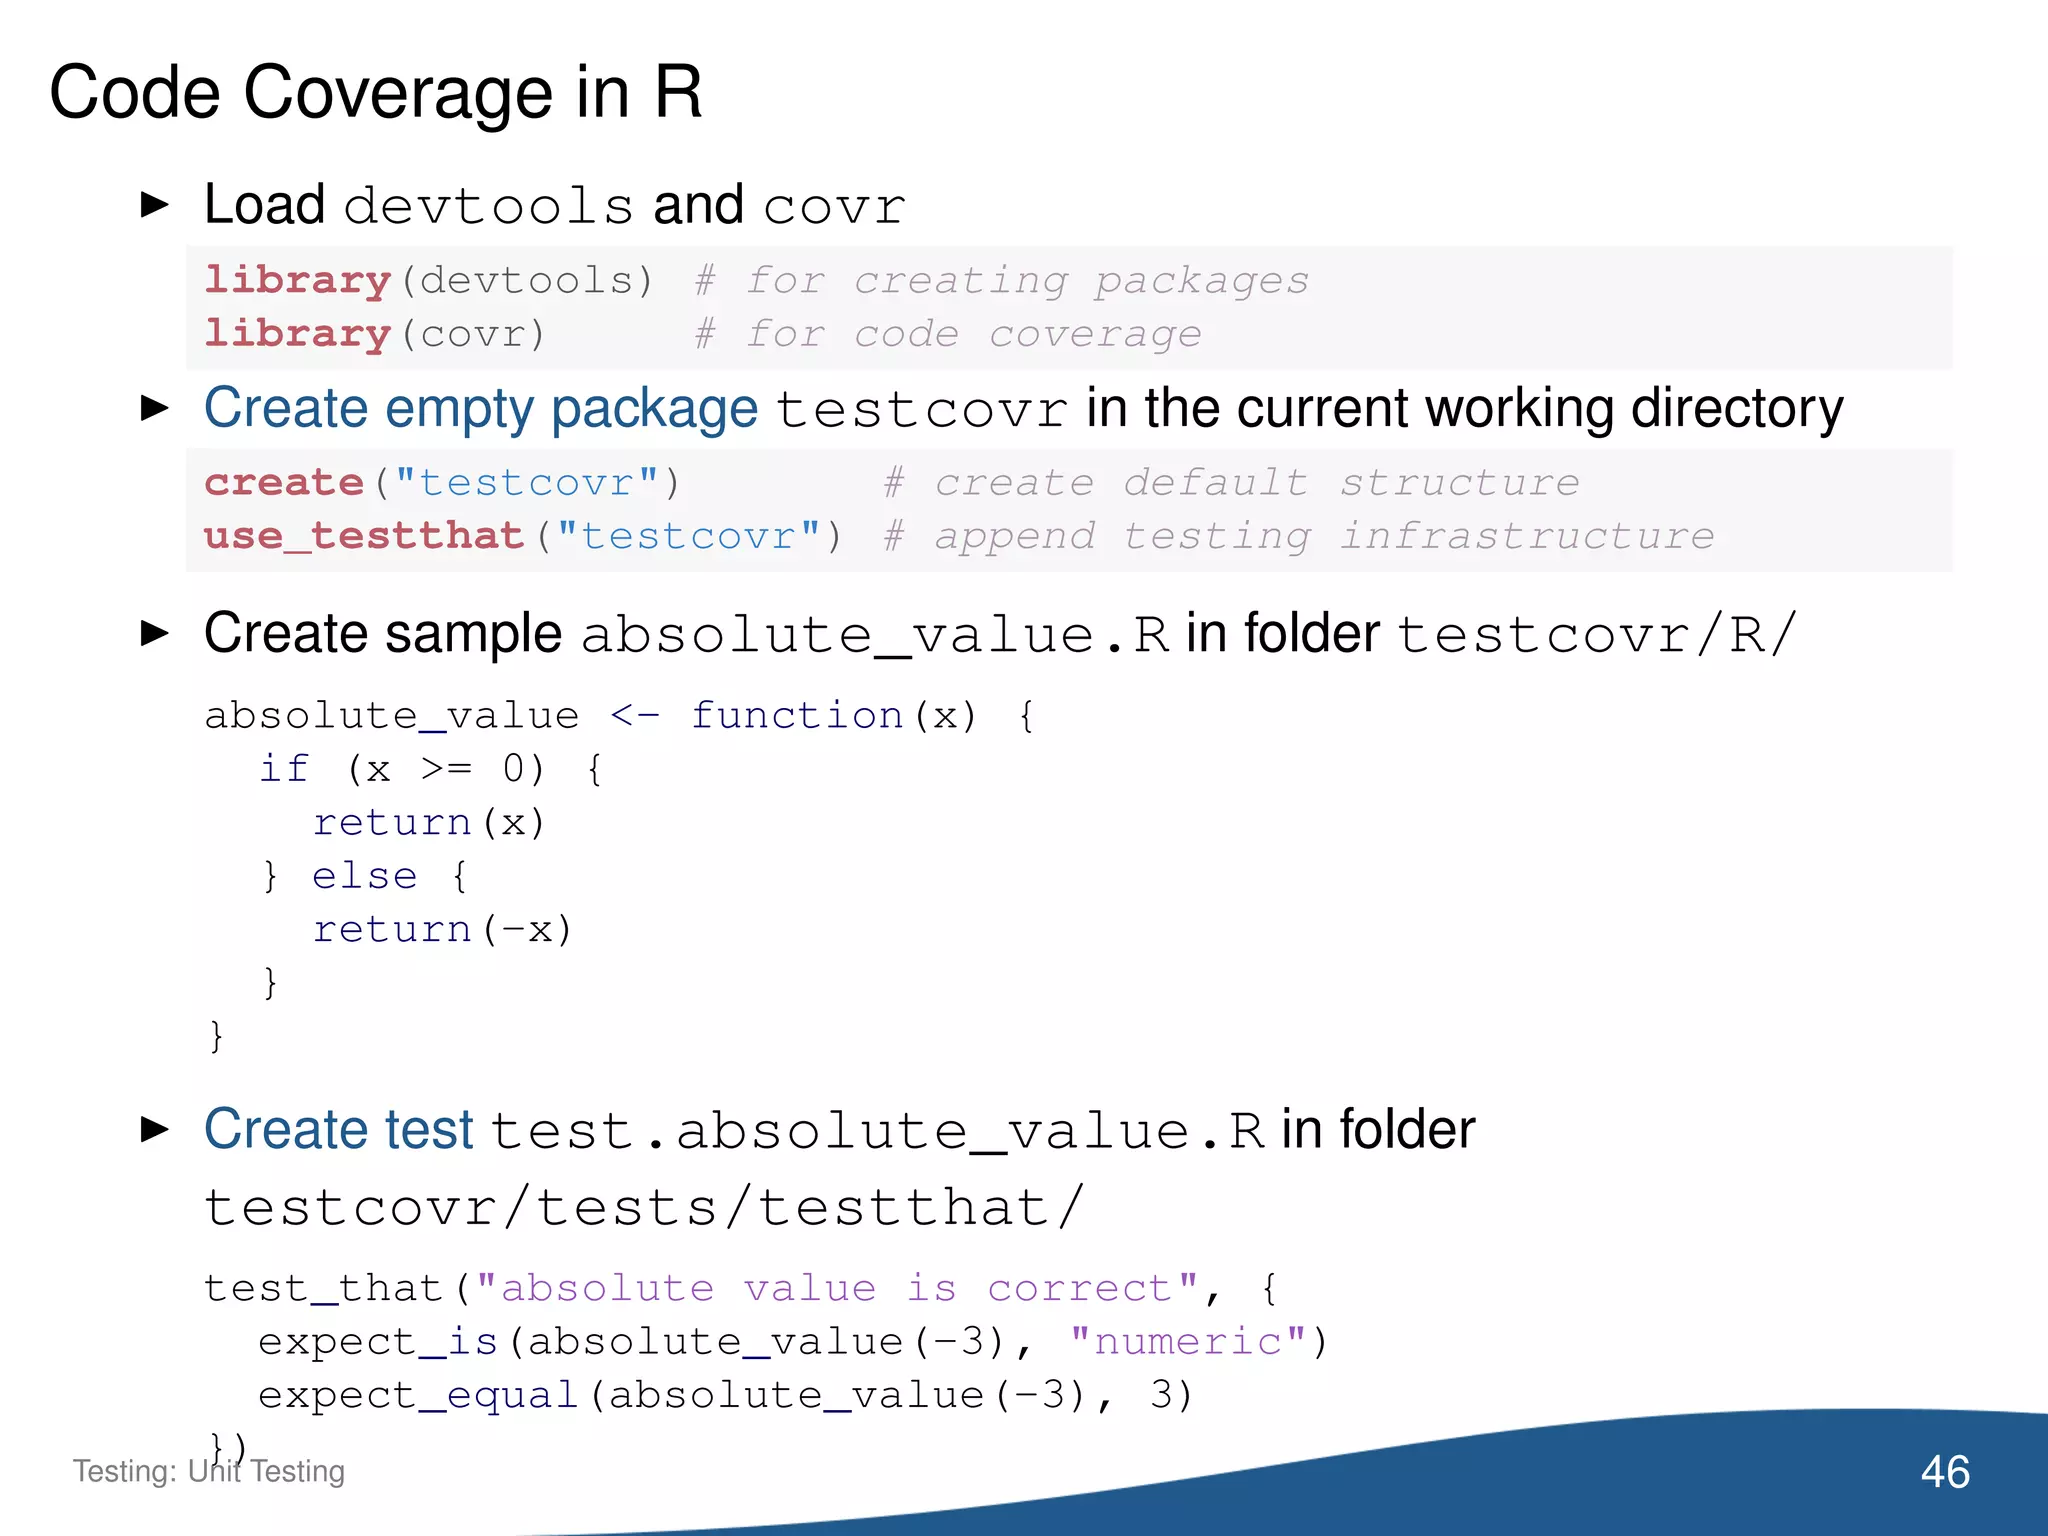Screen dimensions: 2048x1536
Task: Click the create("testcovr") function call
Action: click(x=442, y=483)
